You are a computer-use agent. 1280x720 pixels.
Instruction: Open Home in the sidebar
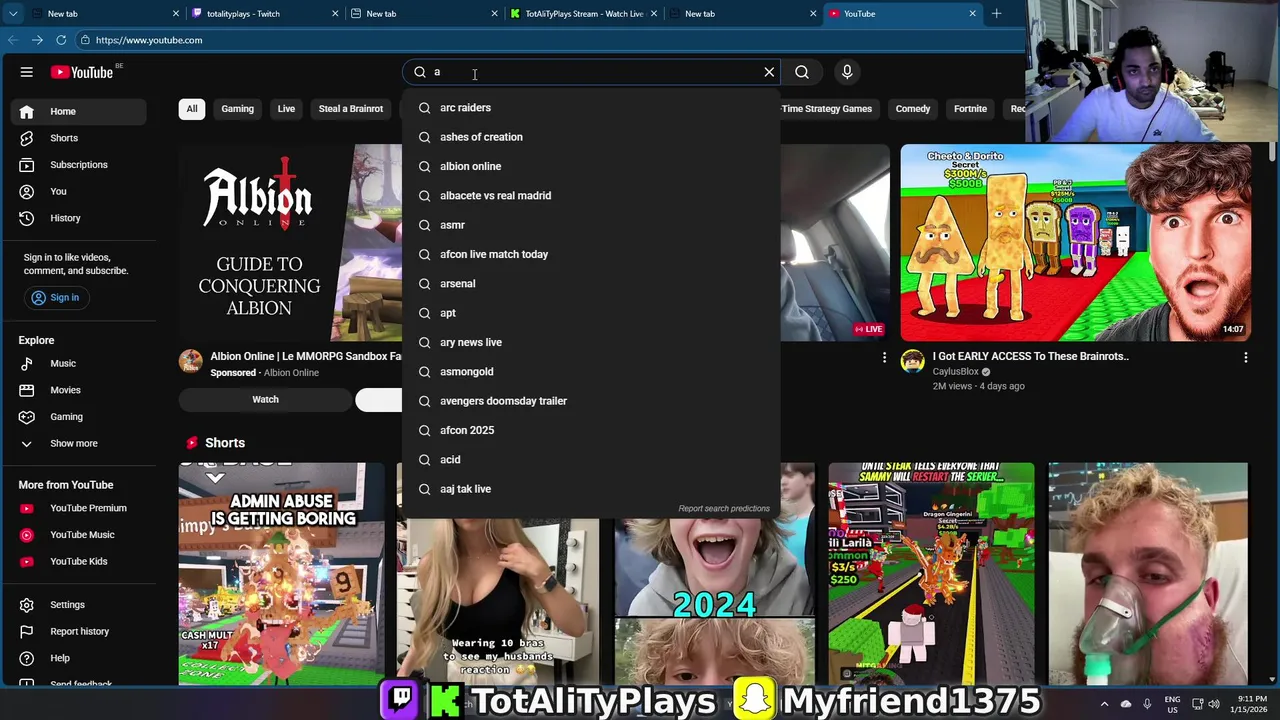click(x=78, y=111)
